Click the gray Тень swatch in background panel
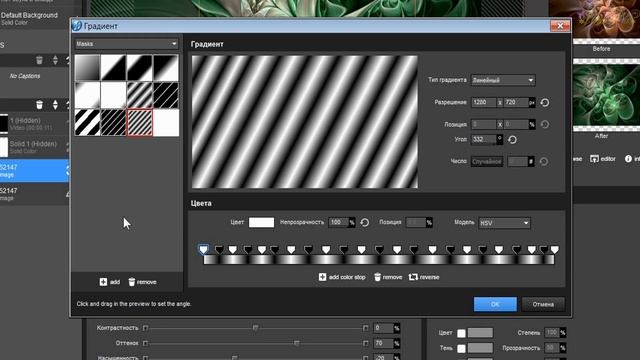The image size is (640, 360). 480,348
